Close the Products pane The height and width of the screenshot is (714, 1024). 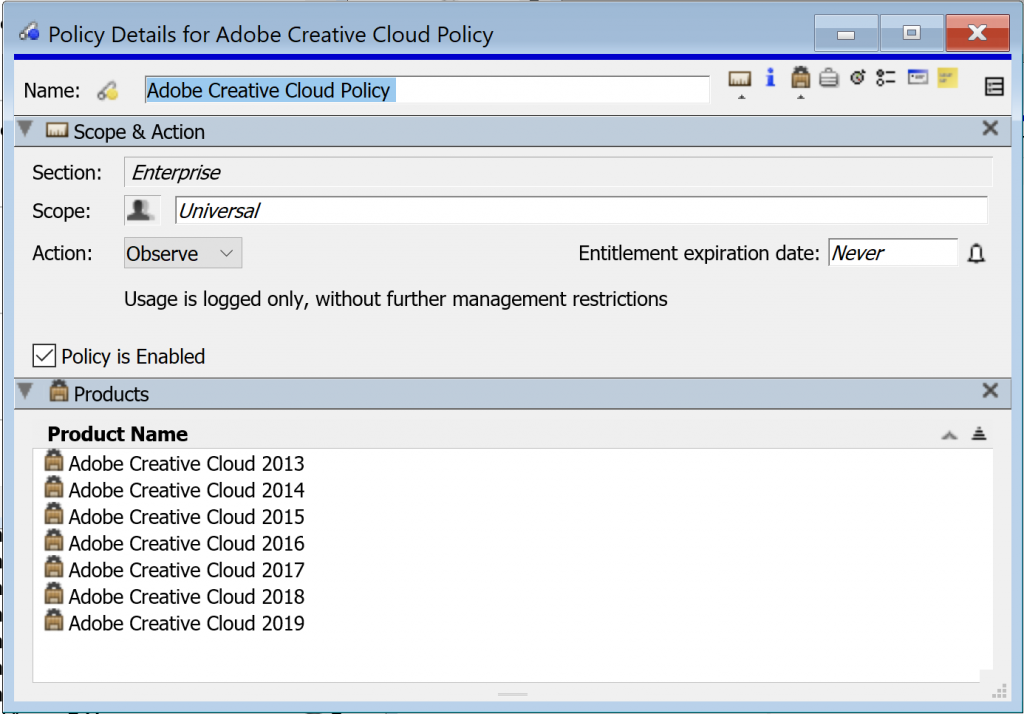click(x=990, y=391)
